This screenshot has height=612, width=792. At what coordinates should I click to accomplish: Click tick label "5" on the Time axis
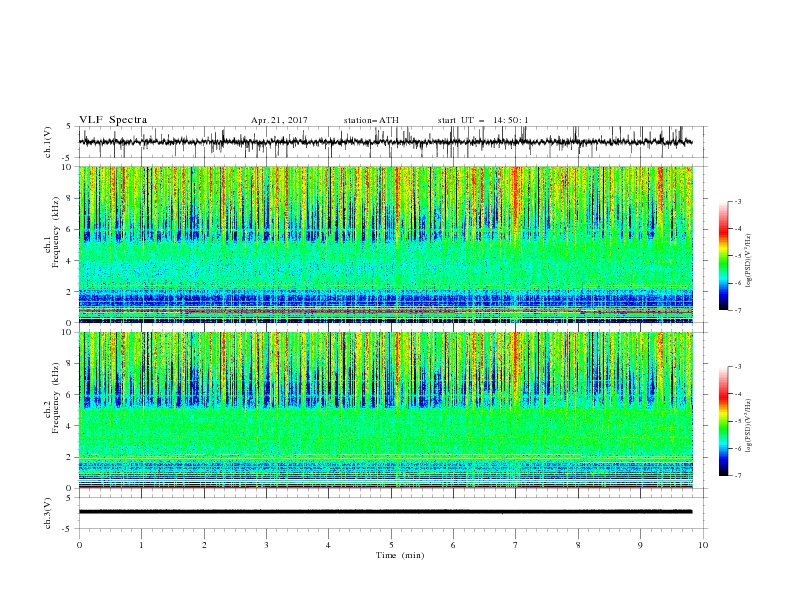[x=391, y=545]
